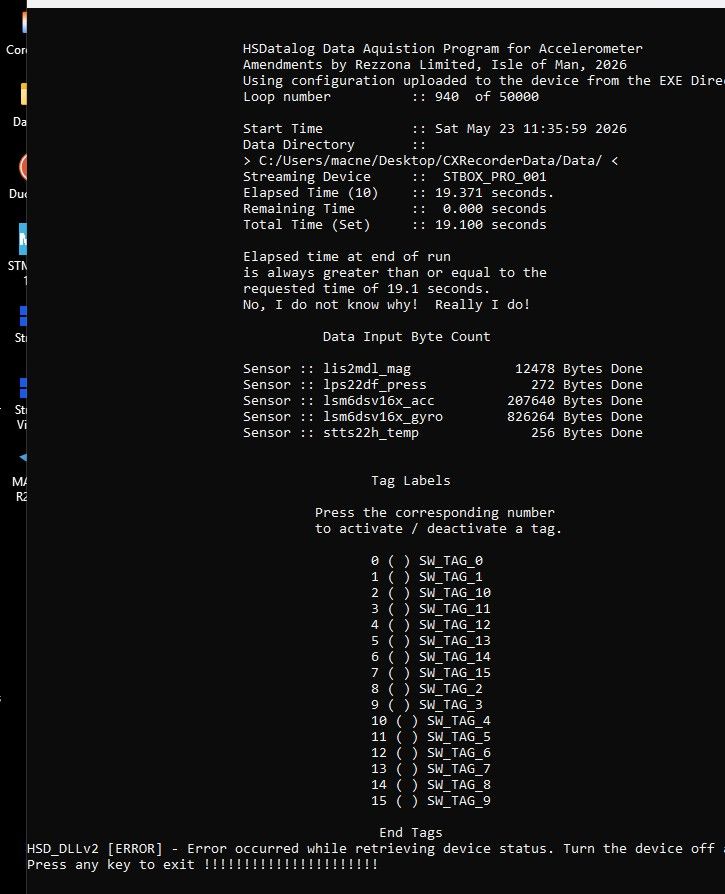Click the byte count "272 Bytes Done"

pos(586,385)
